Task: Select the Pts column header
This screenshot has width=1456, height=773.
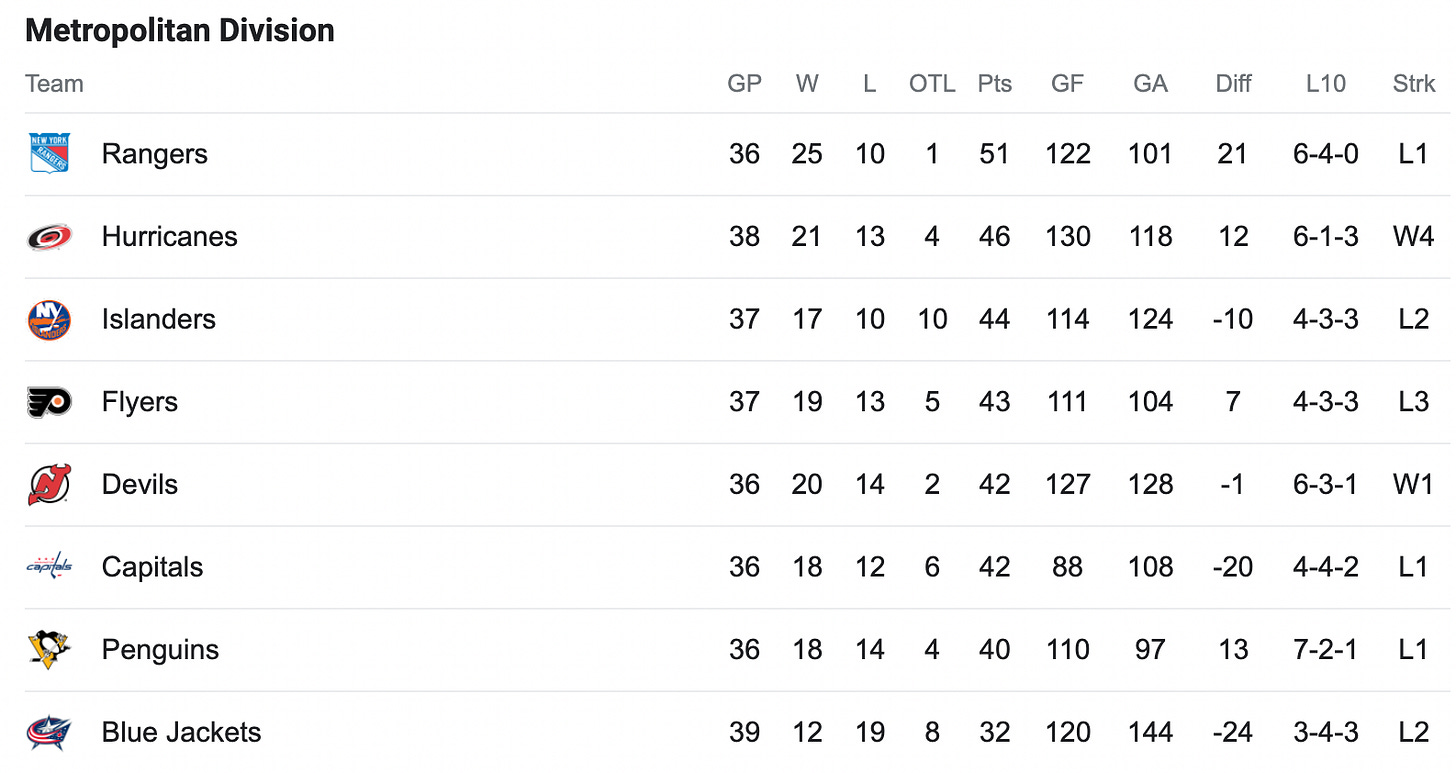Action: pyautogui.click(x=995, y=84)
